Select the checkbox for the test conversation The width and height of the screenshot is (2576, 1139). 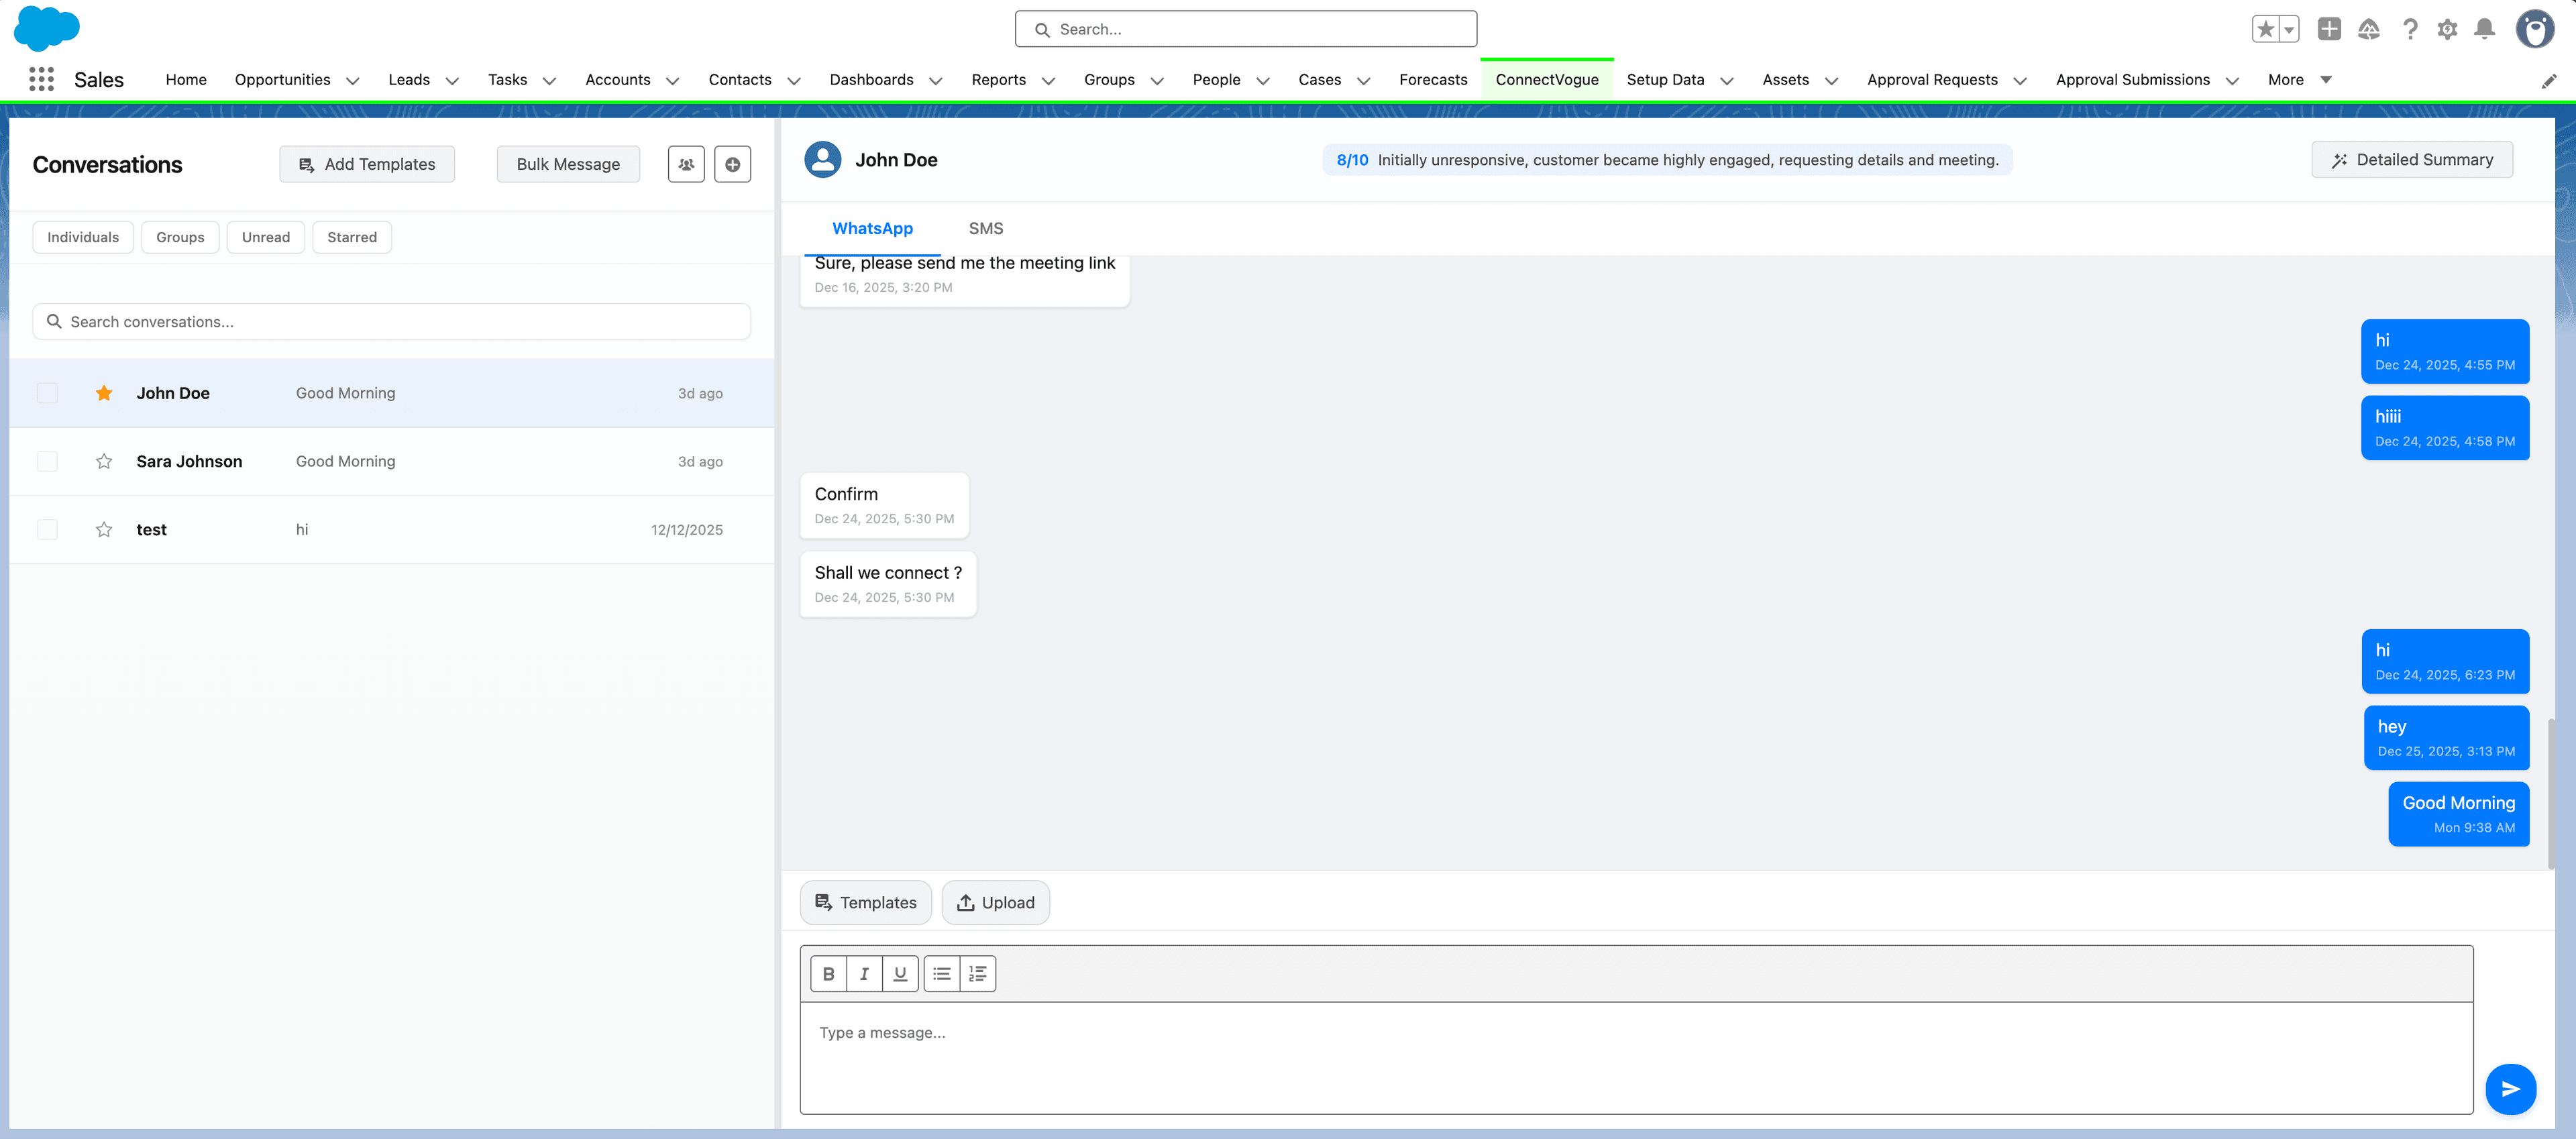pyautogui.click(x=47, y=529)
